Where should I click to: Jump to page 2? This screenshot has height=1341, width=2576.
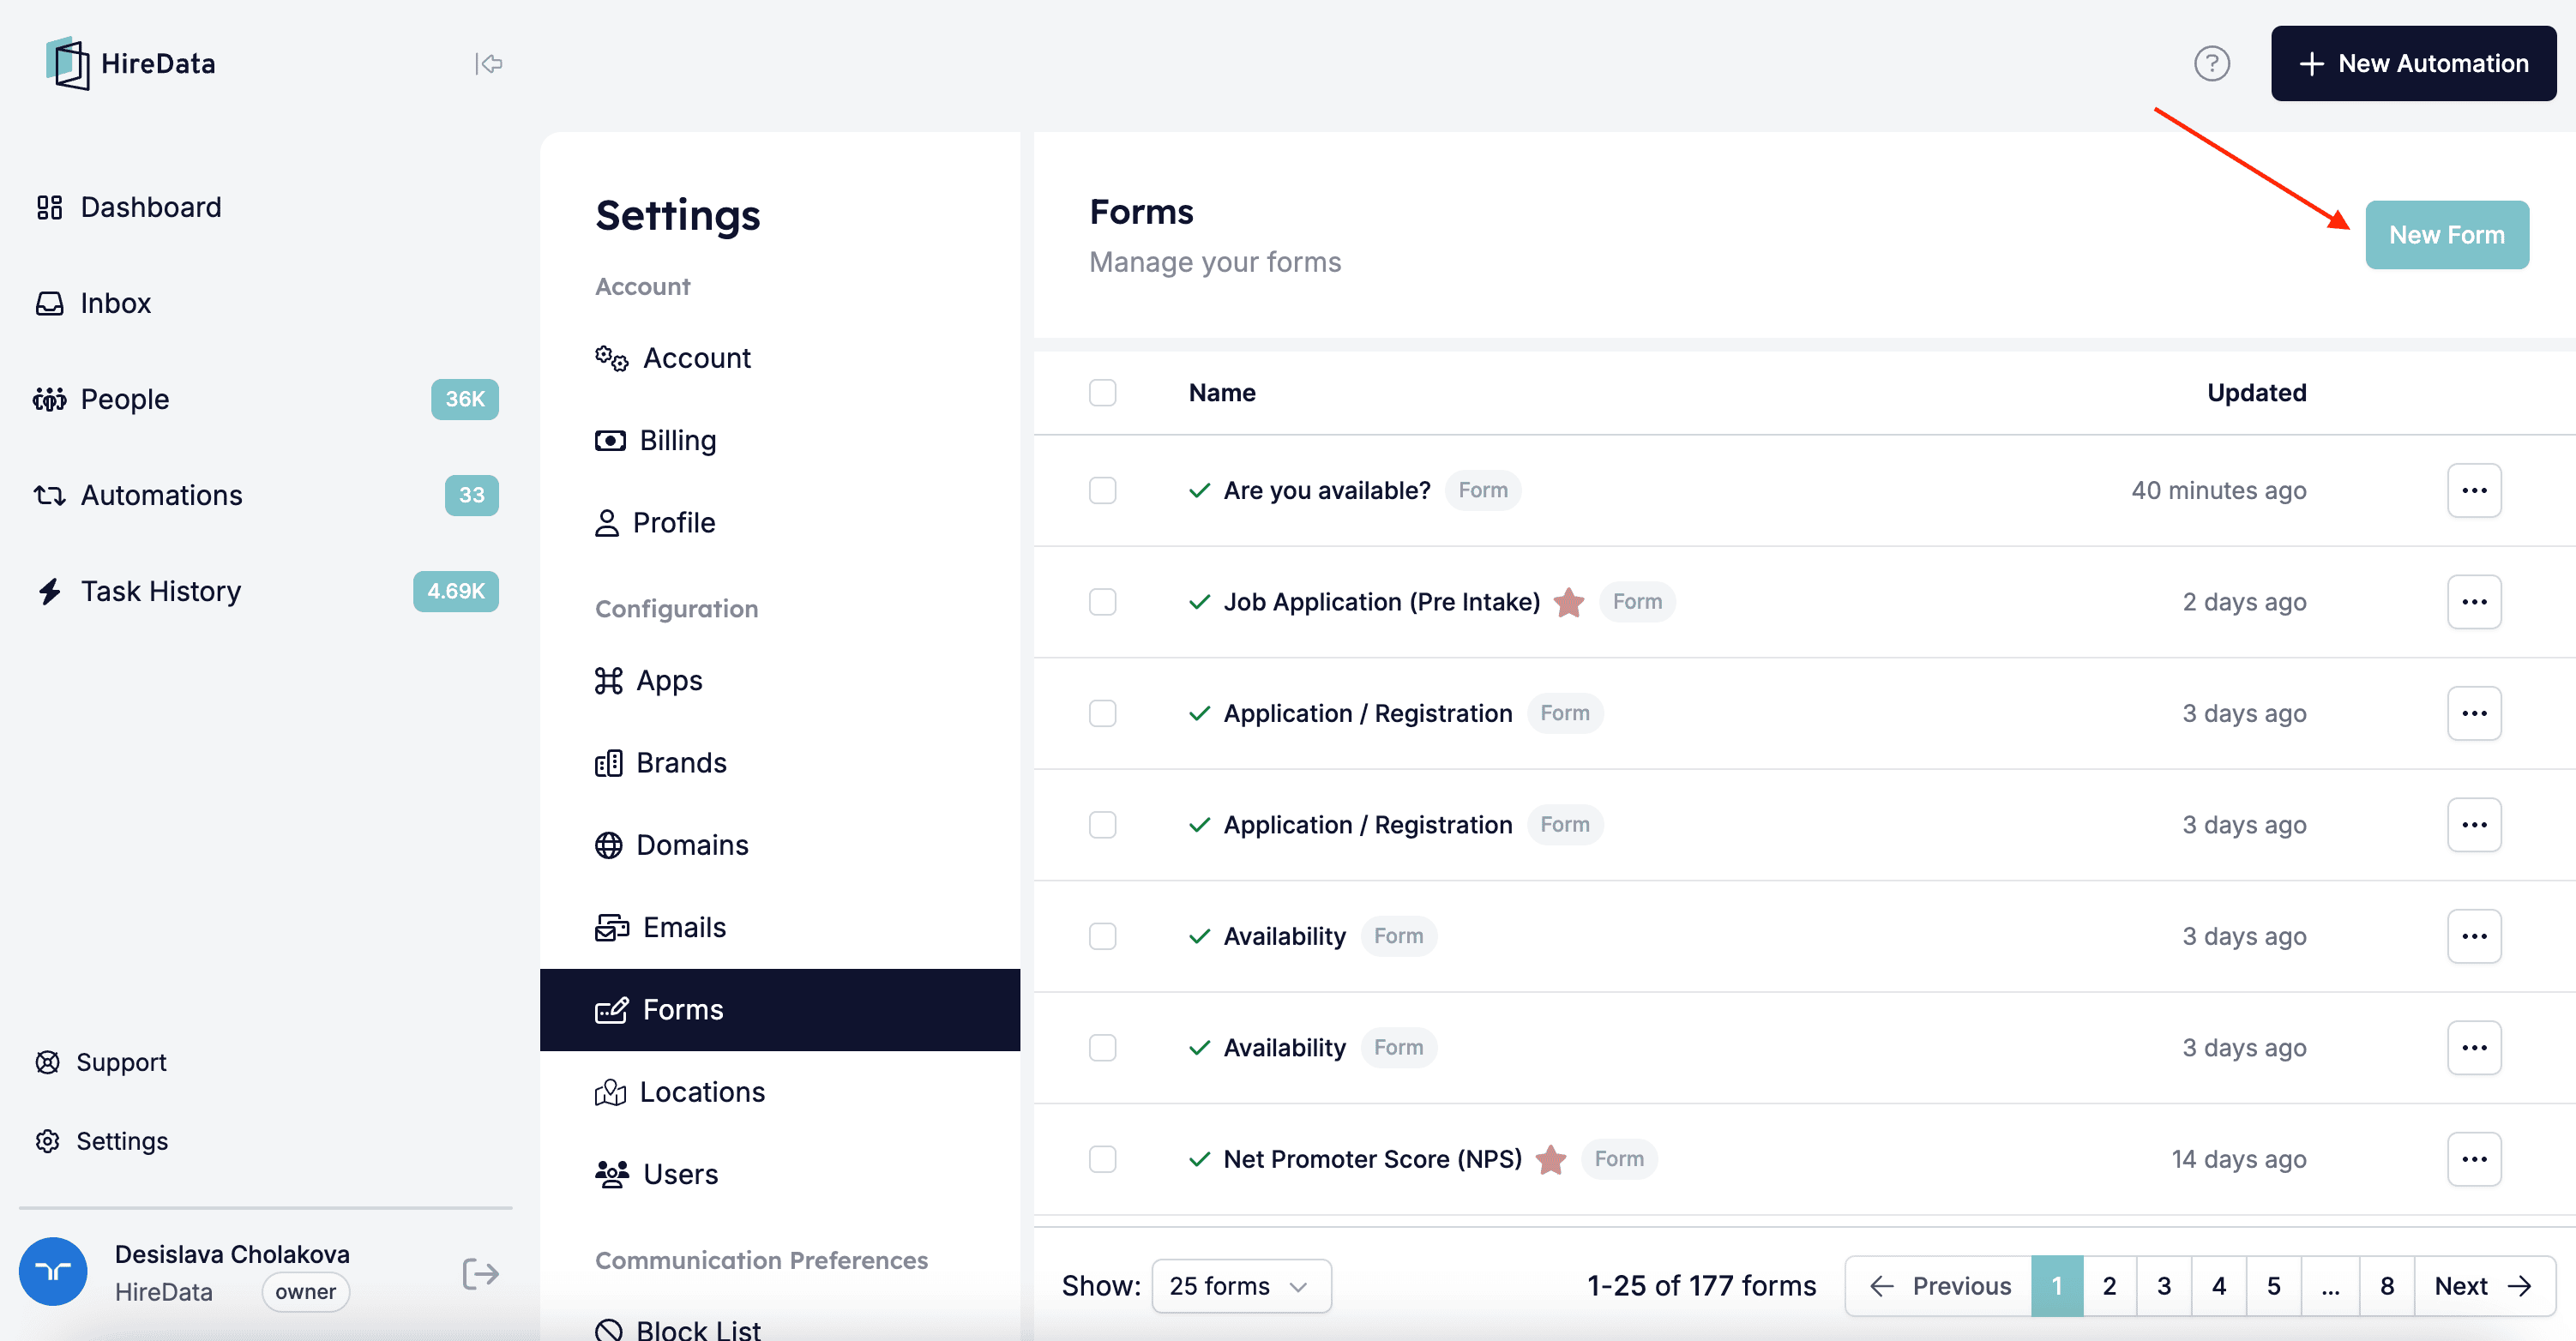2109,1286
